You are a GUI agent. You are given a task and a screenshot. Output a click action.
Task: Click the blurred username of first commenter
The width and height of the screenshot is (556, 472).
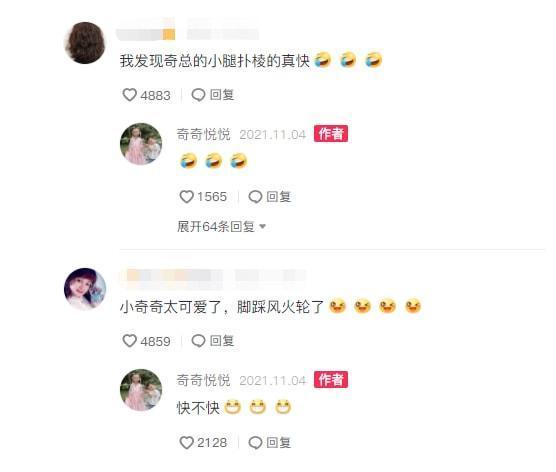[188, 33]
